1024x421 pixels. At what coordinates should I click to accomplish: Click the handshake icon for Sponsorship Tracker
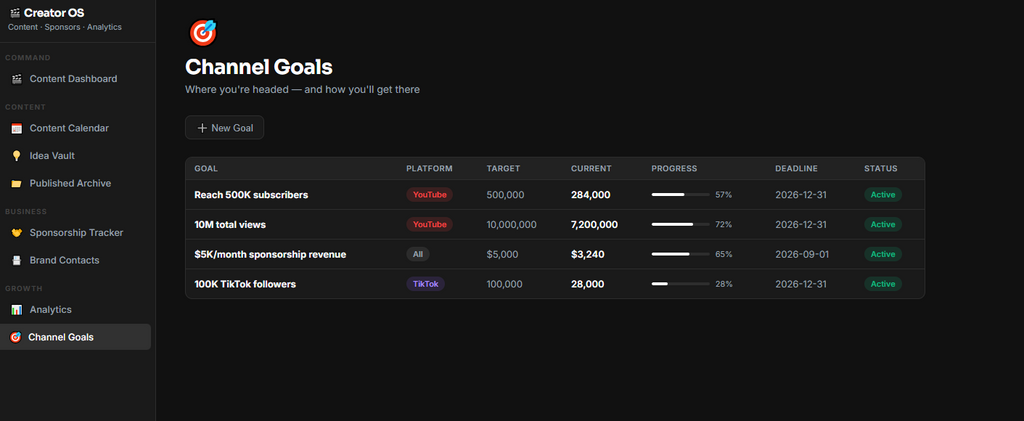(x=16, y=233)
